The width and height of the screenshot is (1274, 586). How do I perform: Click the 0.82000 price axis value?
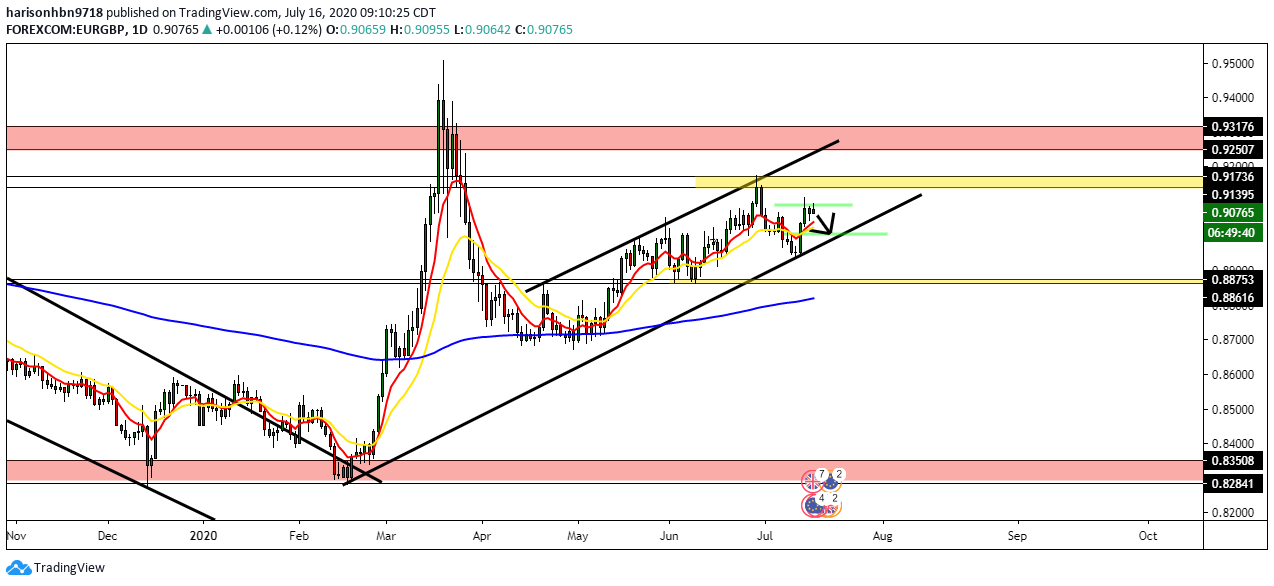(1232, 513)
